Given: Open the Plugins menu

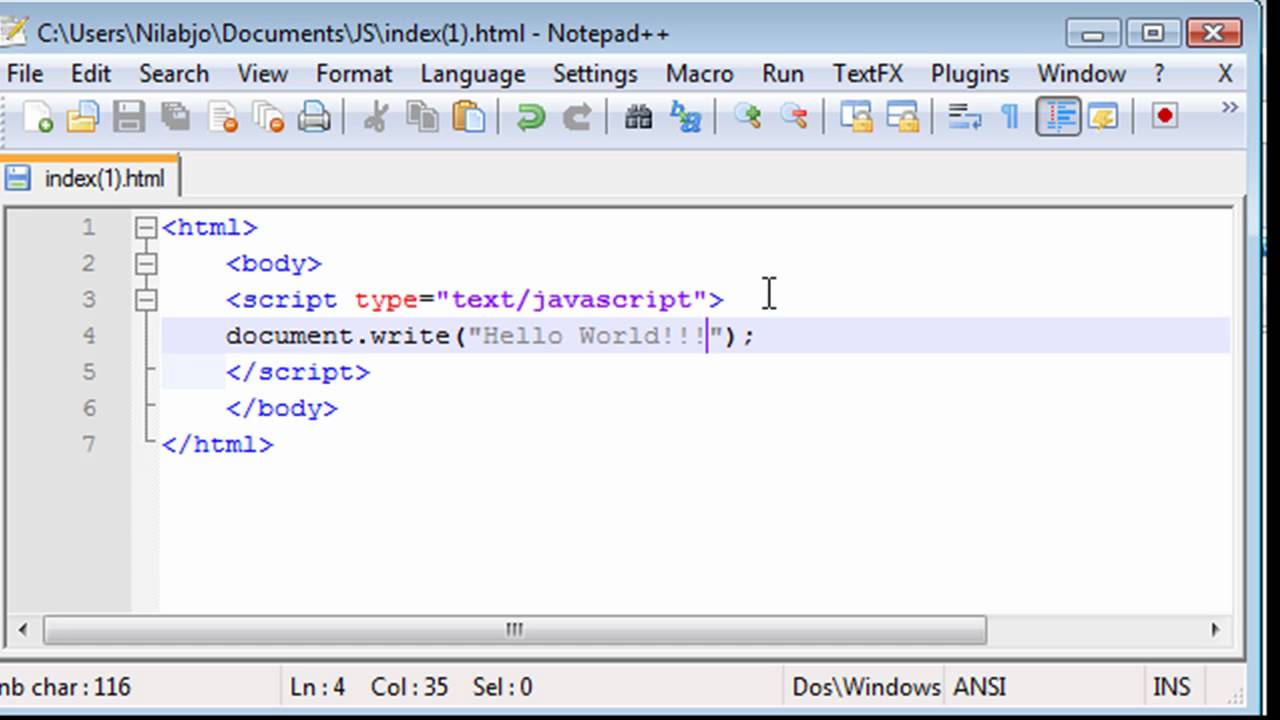Looking at the screenshot, I should (x=970, y=74).
